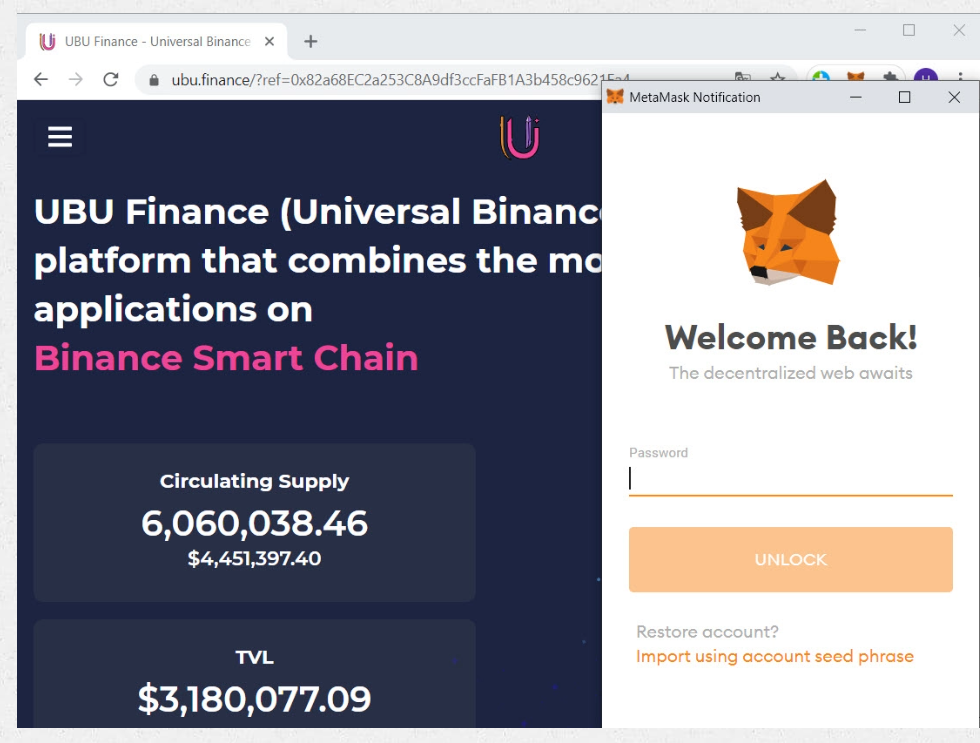980x743 pixels.
Task: Open the purple profile avatar menu
Action: pyautogui.click(x=926, y=76)
